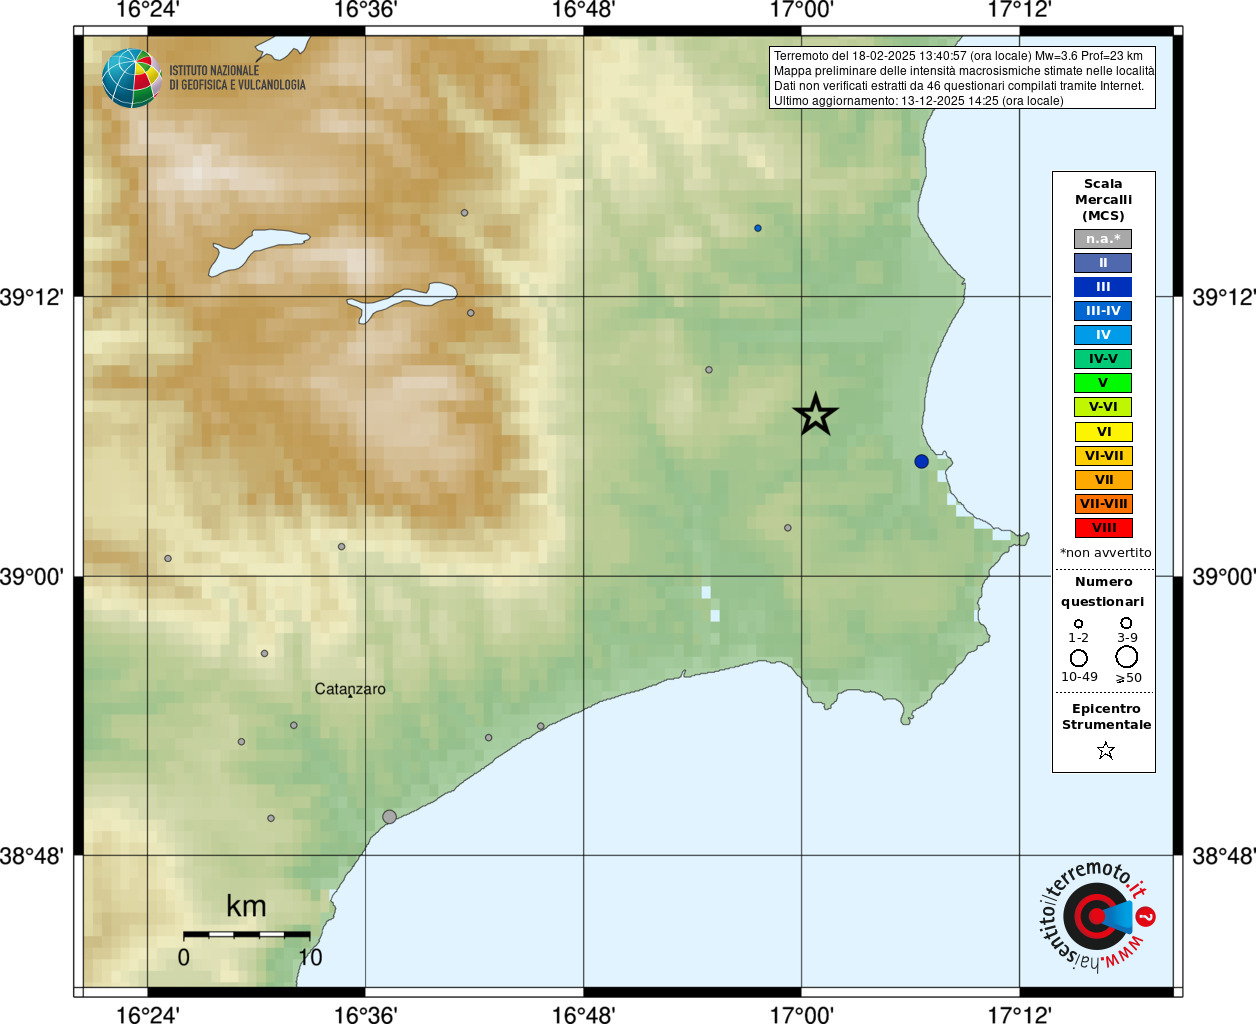Click the 'Numero questionari' legend heading

coord(1103,591)
